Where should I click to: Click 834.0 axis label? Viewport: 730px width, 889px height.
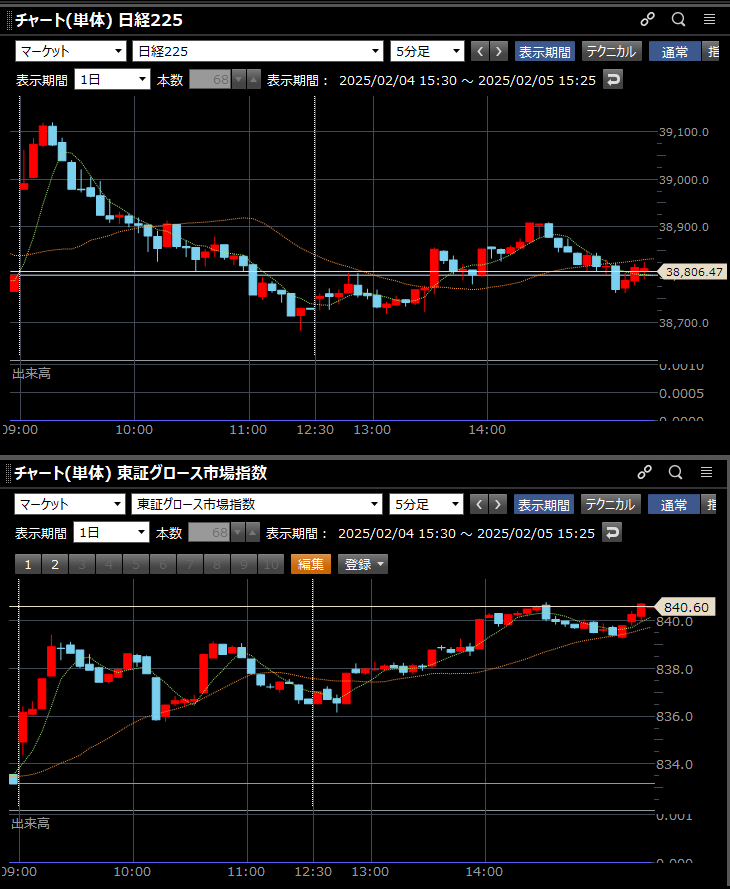coord(674,764)
